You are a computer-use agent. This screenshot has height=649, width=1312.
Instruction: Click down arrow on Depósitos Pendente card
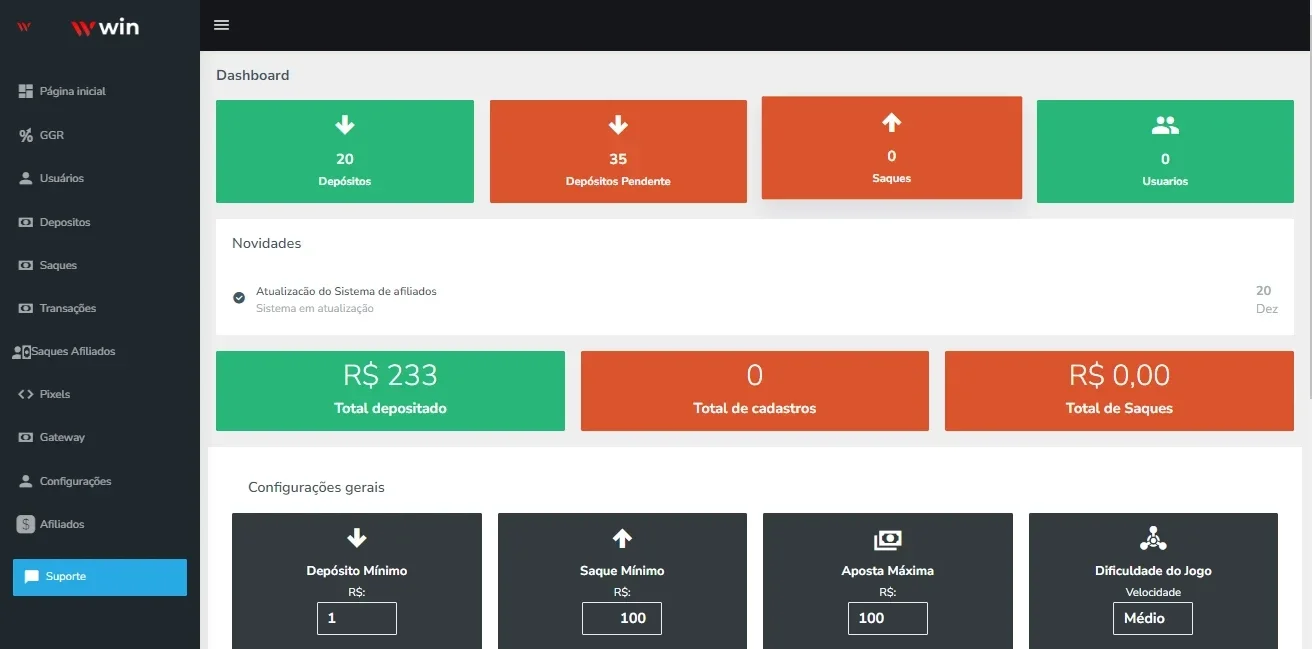(618, 125)
